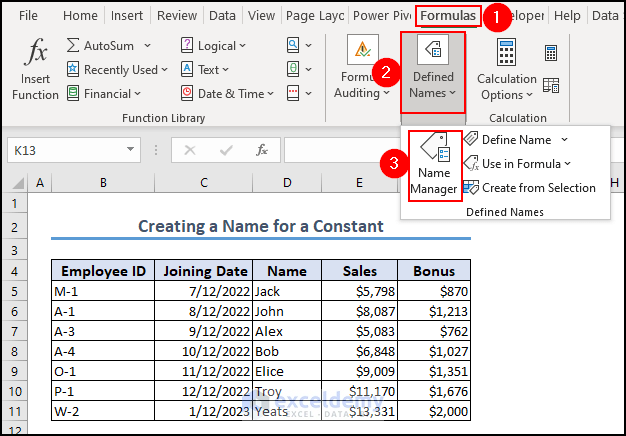
Task: Click the Name Box showing K13
Action: tap(64, 150)
